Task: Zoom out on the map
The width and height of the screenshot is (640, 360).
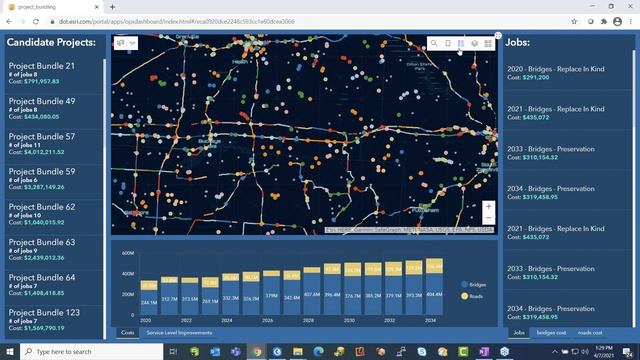Action: pyautogui.click(x=489, y=218)
